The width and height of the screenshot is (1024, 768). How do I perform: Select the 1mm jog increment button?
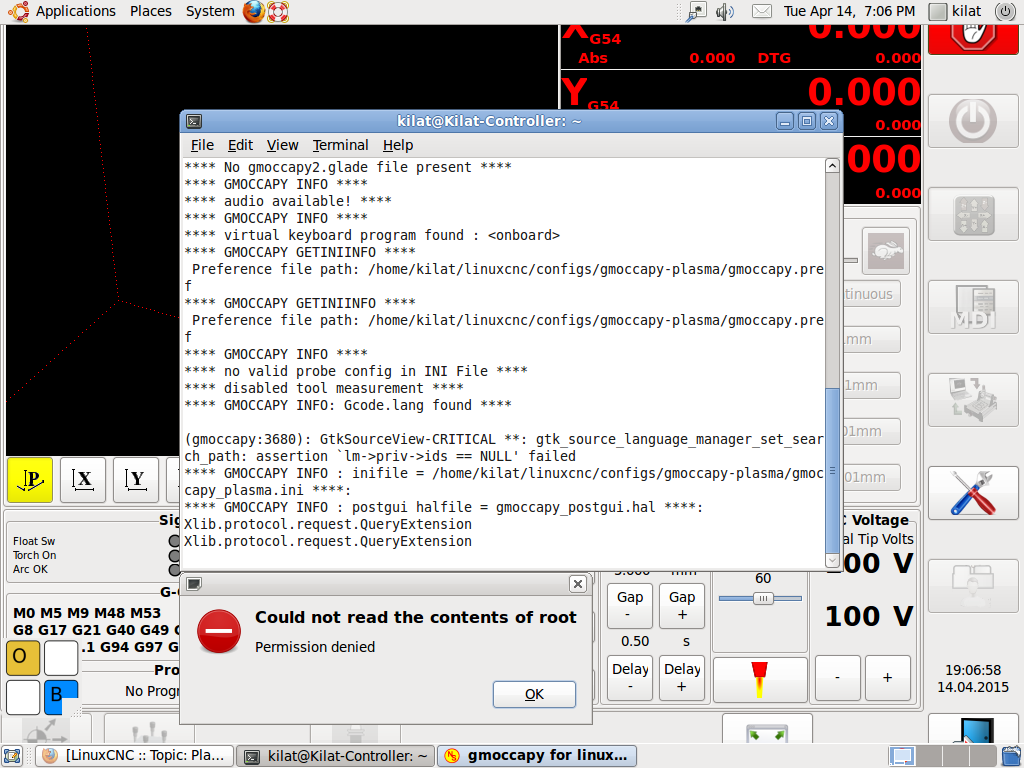point(872,385)
